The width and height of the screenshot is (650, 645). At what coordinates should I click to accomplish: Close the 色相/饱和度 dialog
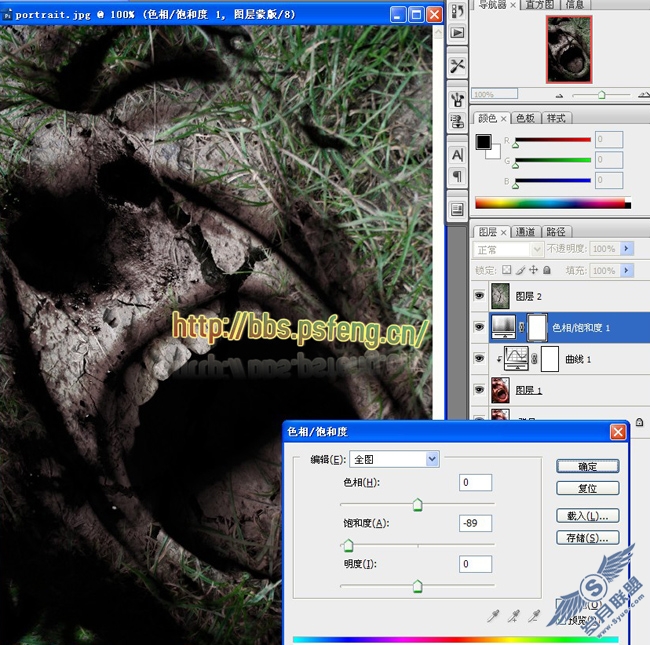(x=618, y=432)
